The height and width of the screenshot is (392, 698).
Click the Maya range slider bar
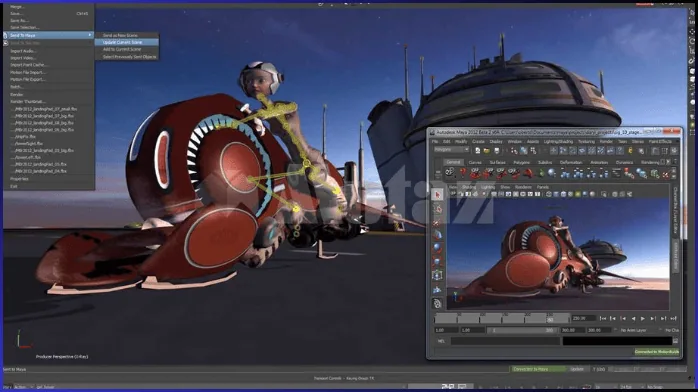[522, 330]
